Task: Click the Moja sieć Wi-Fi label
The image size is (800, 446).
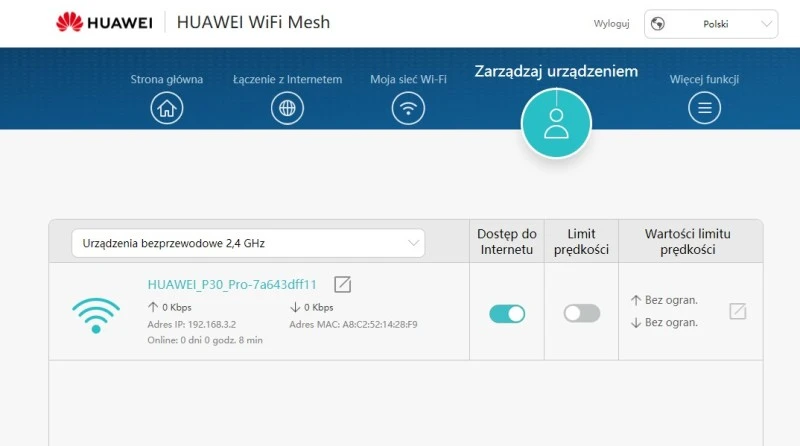Action: click(408, 79)
